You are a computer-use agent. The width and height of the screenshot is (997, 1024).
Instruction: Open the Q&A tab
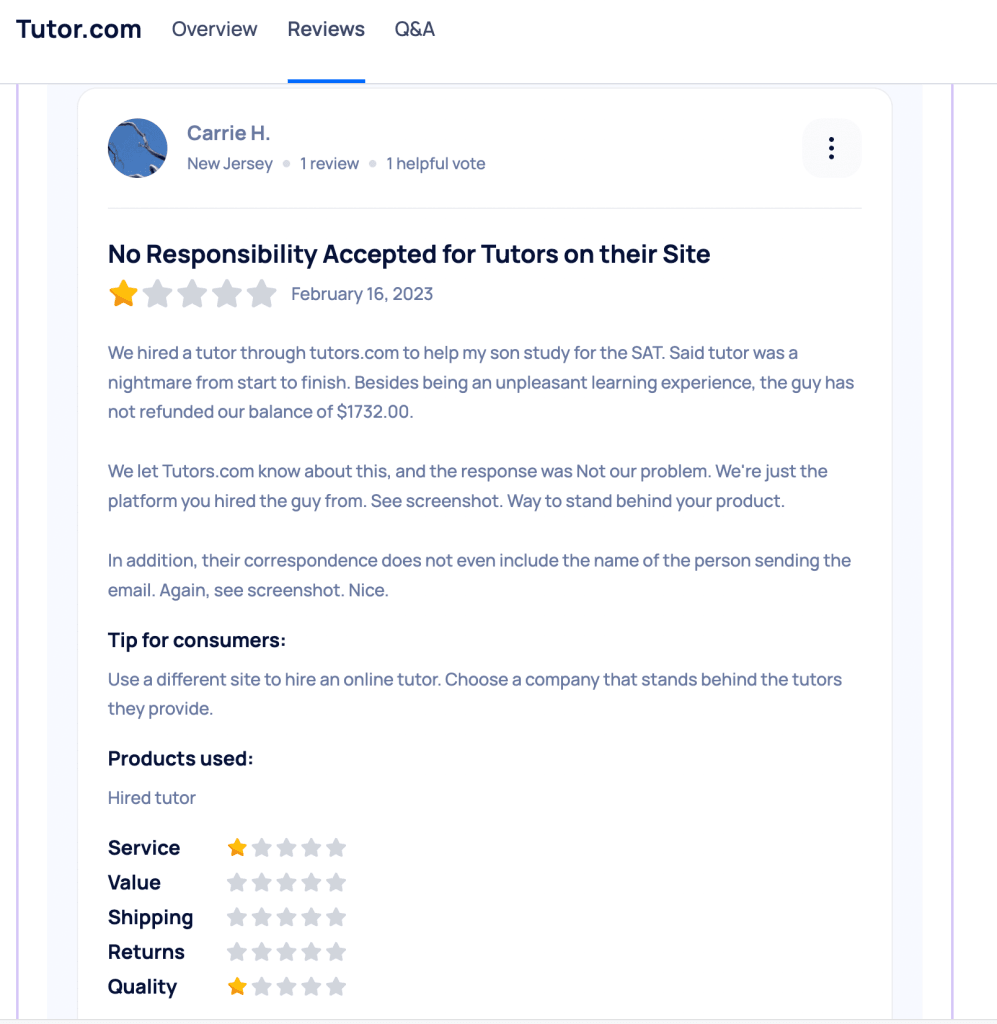coord(414,30)
